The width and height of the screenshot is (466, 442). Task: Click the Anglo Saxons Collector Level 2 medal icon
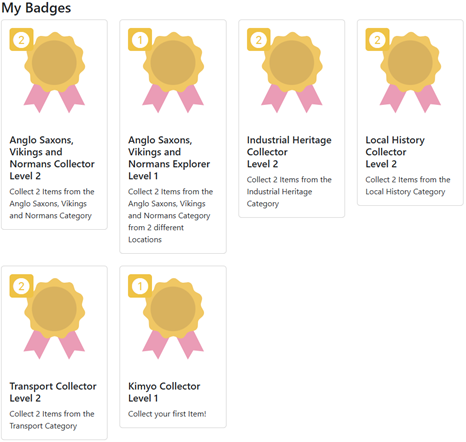[54, 72]
